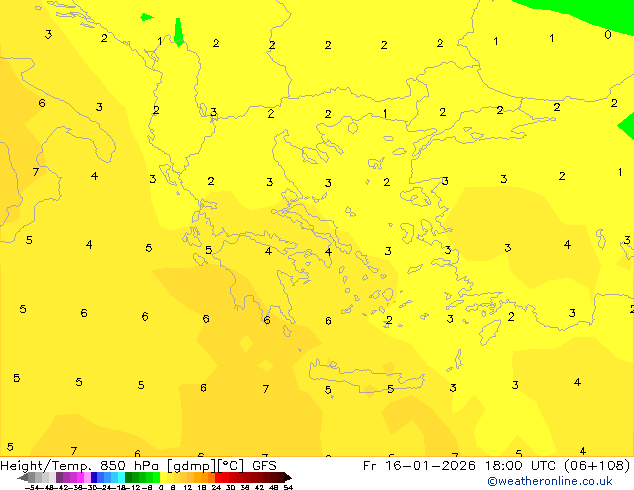Click the [gdmp] unit label
This screenshot has width=634, height=490.
pyautogui.click(x=192, y=466)
